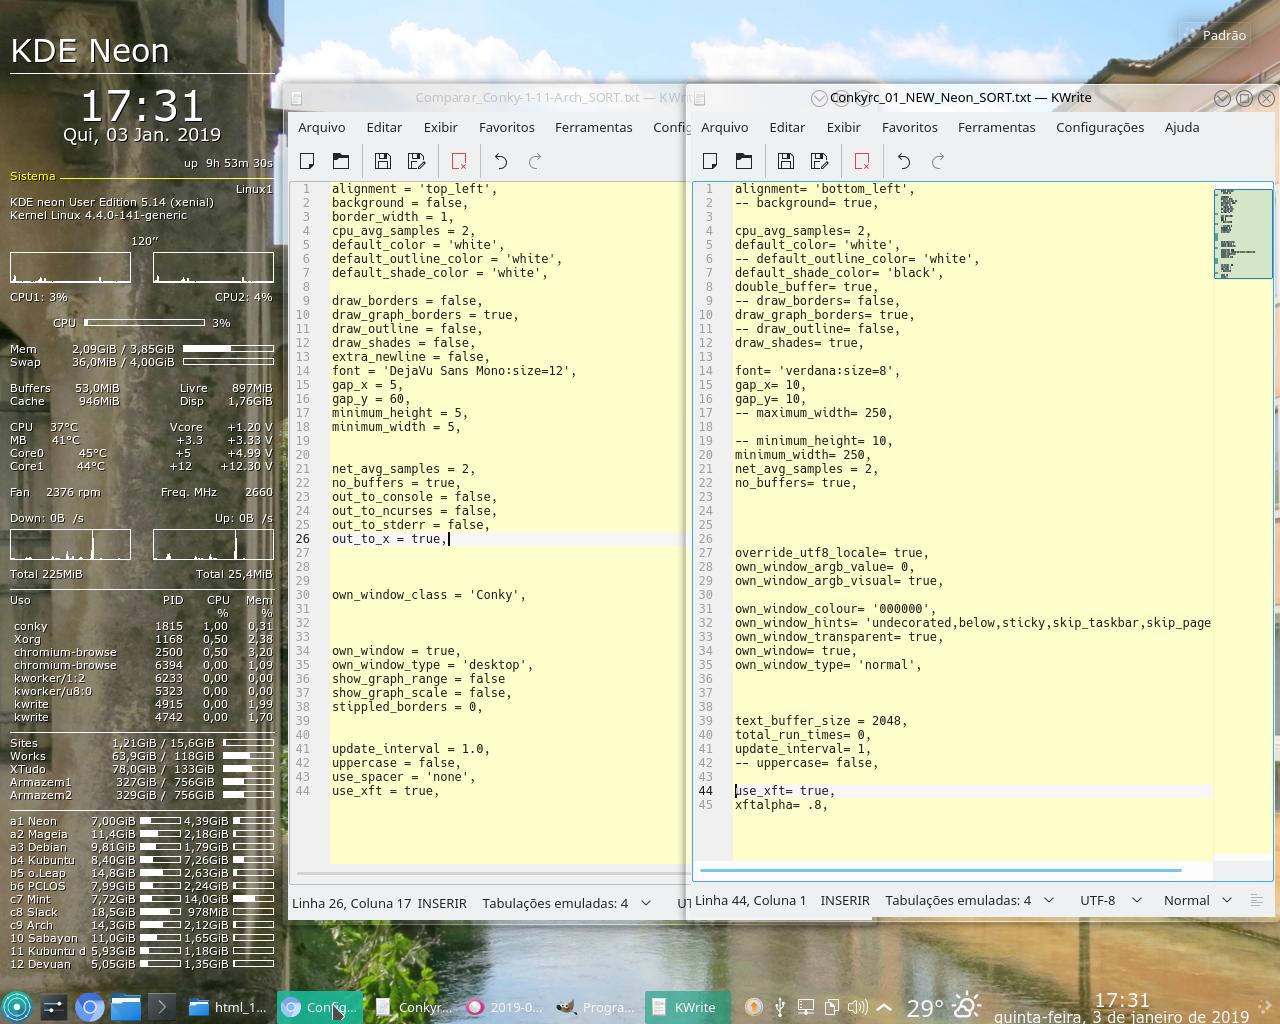This screenshot has width=1280, height=1024.
Task: Mute audio via the taskbar volume icon
Action: click(858, 1007)
